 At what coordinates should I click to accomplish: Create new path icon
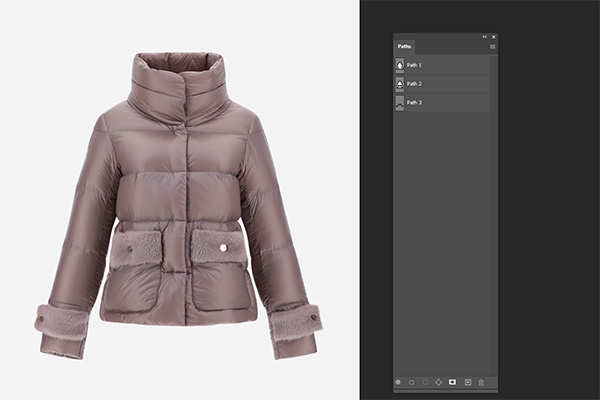coord(468,382)
